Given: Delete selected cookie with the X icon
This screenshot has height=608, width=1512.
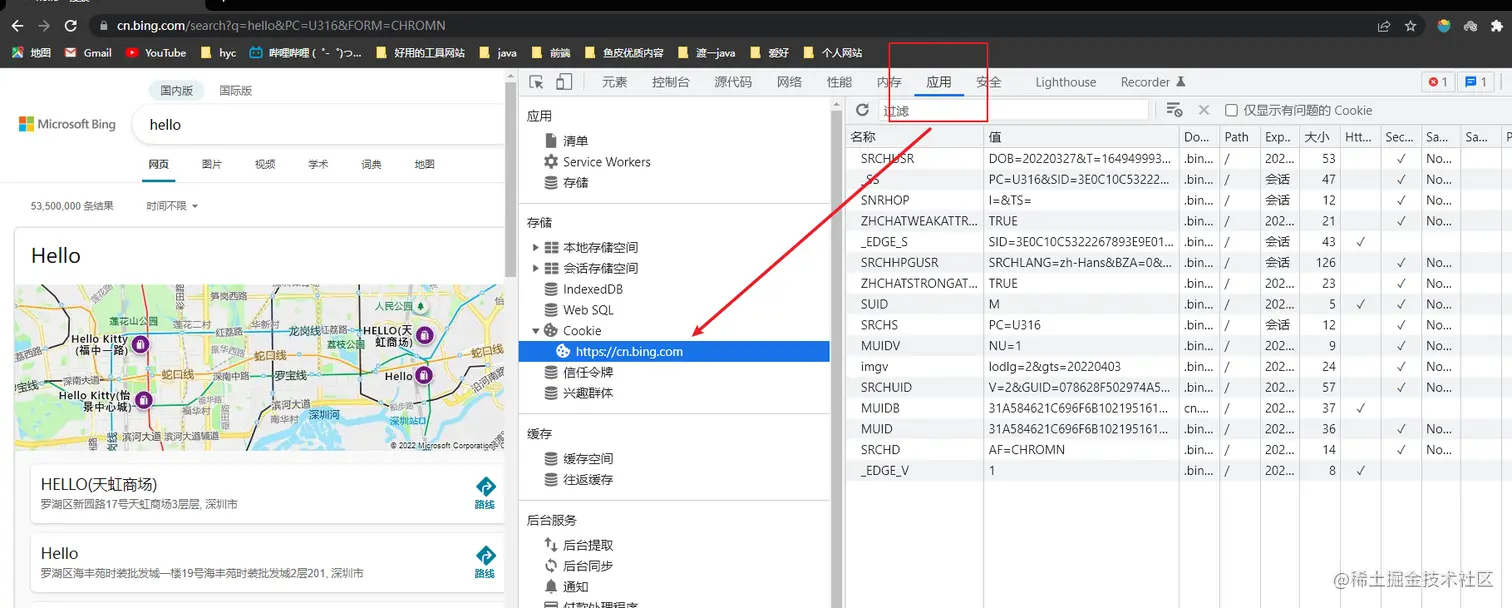Looking at the screenshot, I should (x=1204, y=110).
